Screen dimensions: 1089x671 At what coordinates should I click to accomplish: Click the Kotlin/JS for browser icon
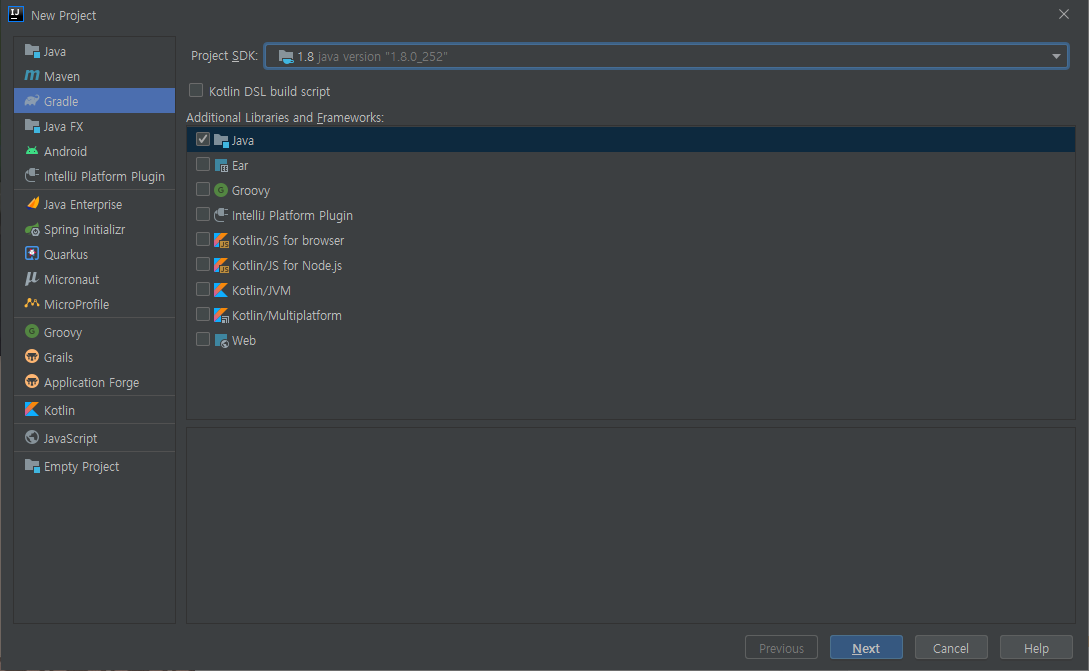click(222, 240)
